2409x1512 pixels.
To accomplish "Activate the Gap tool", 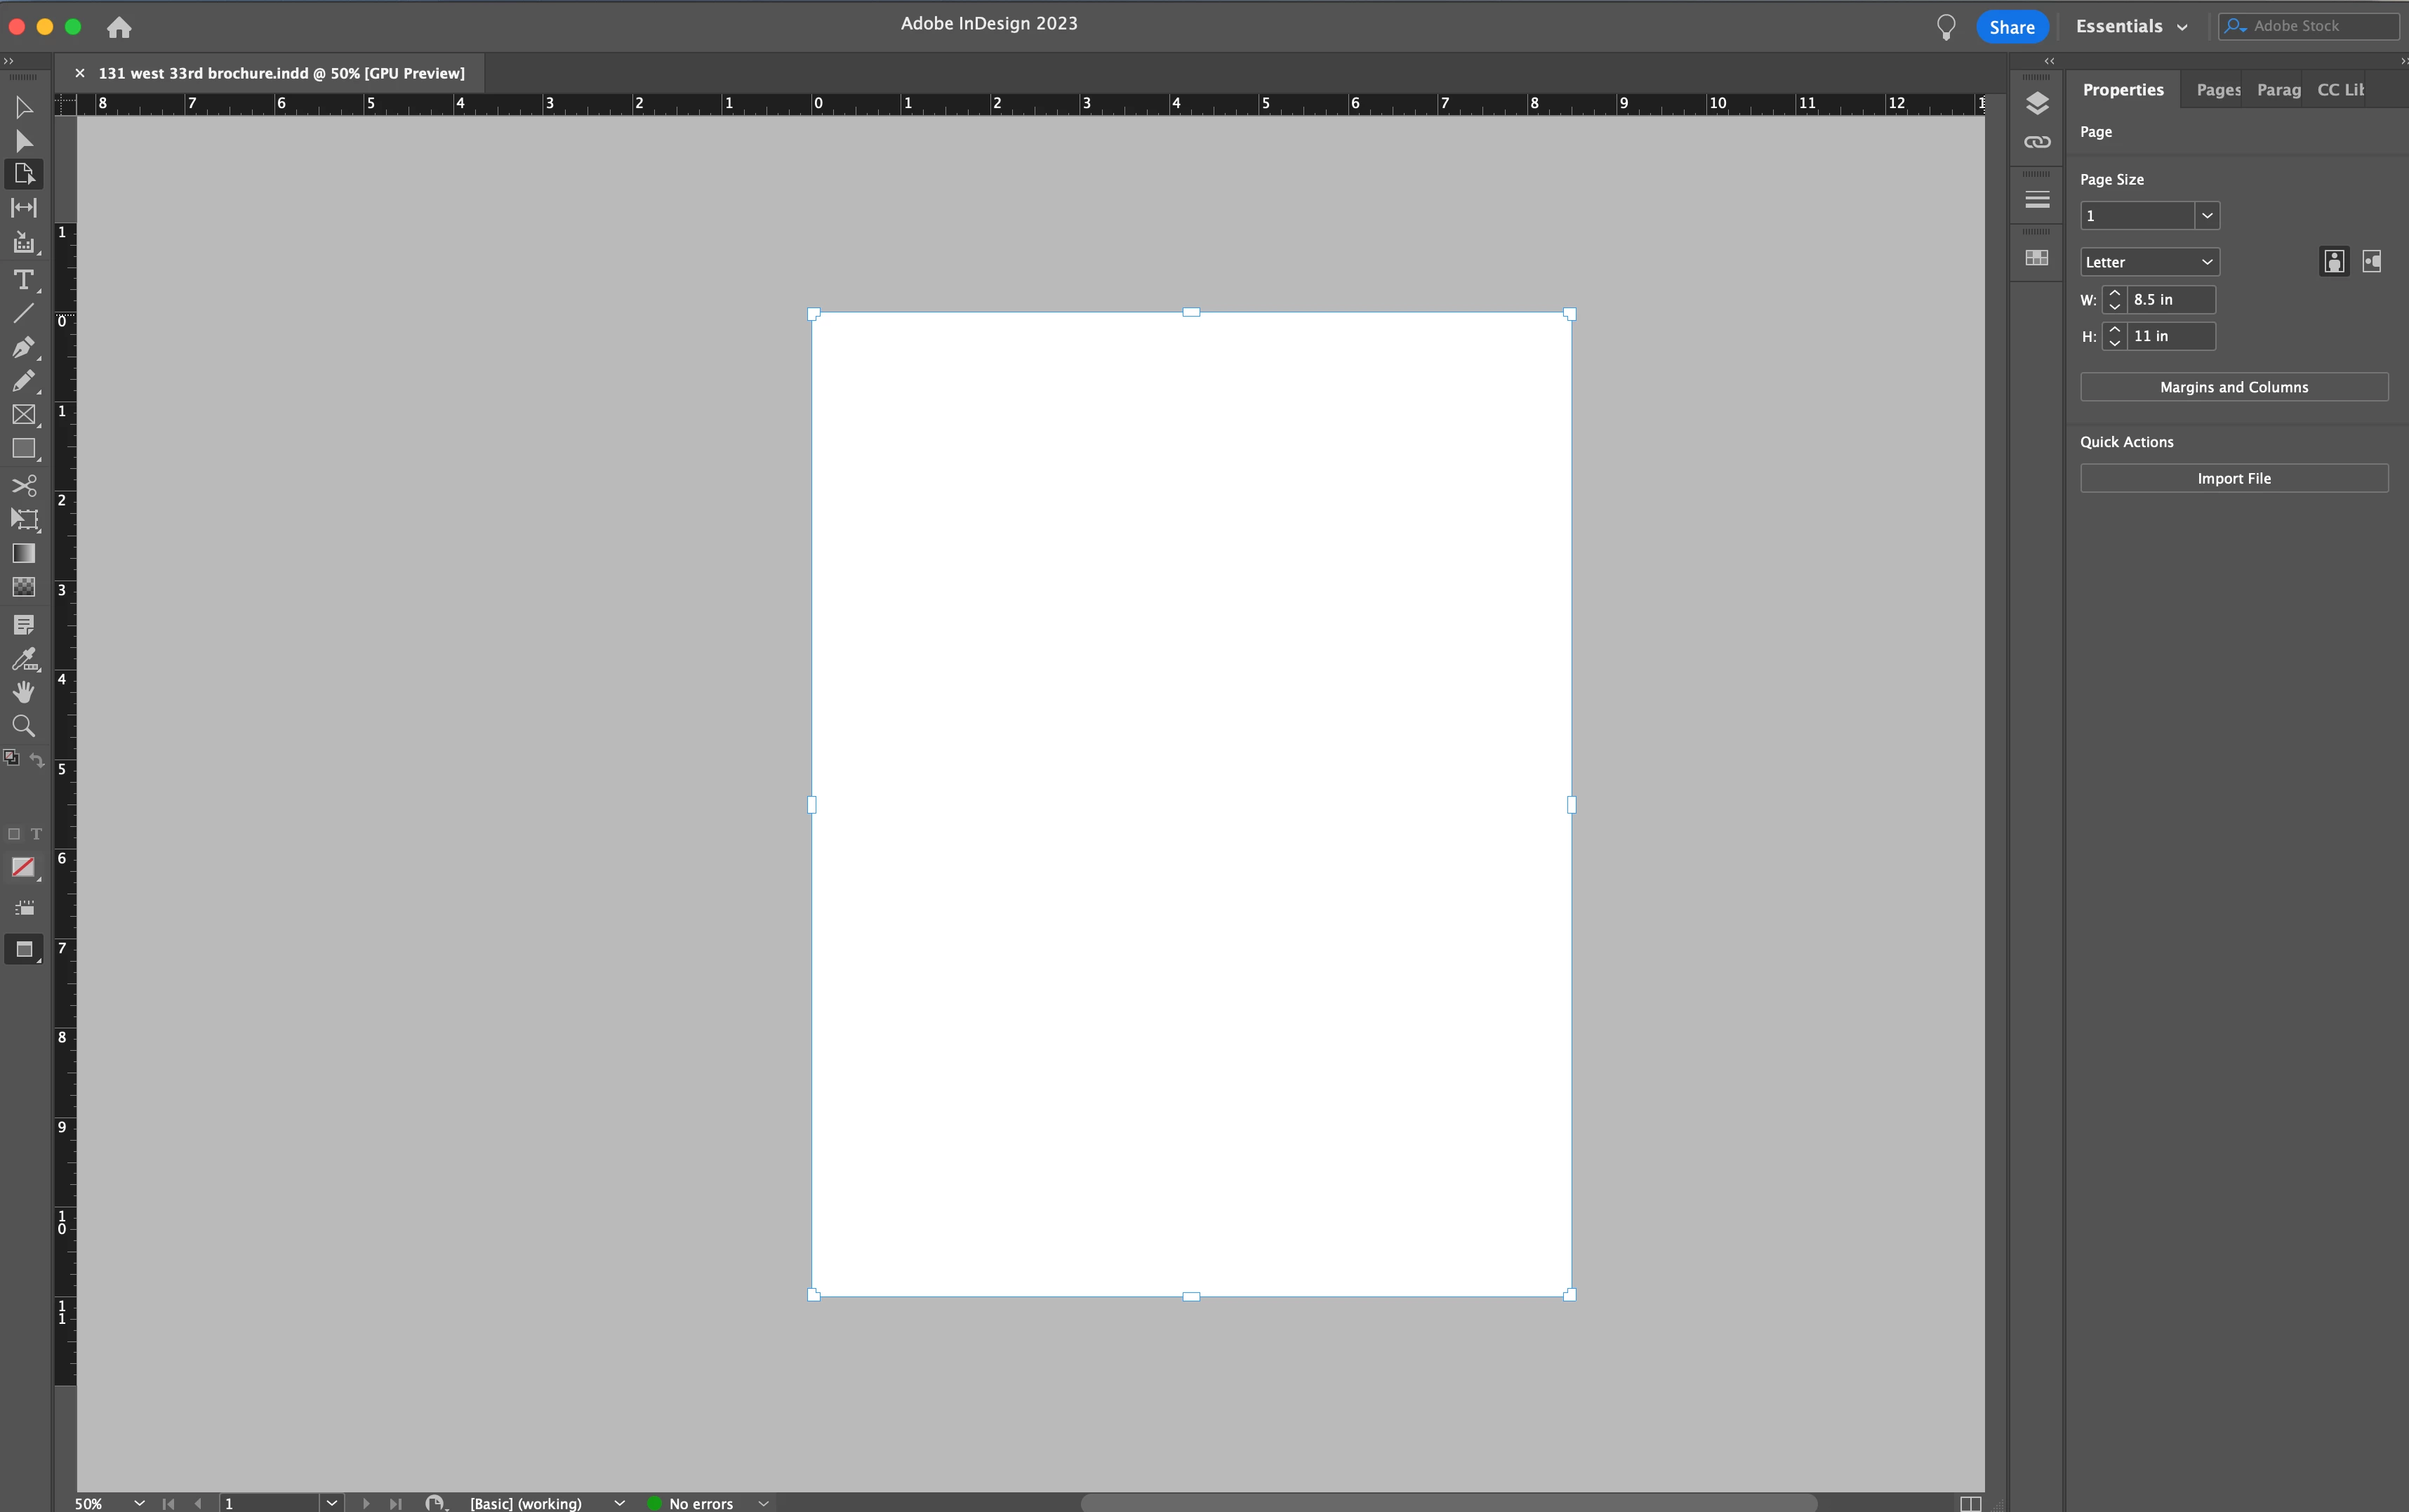I will pos(23,207).
